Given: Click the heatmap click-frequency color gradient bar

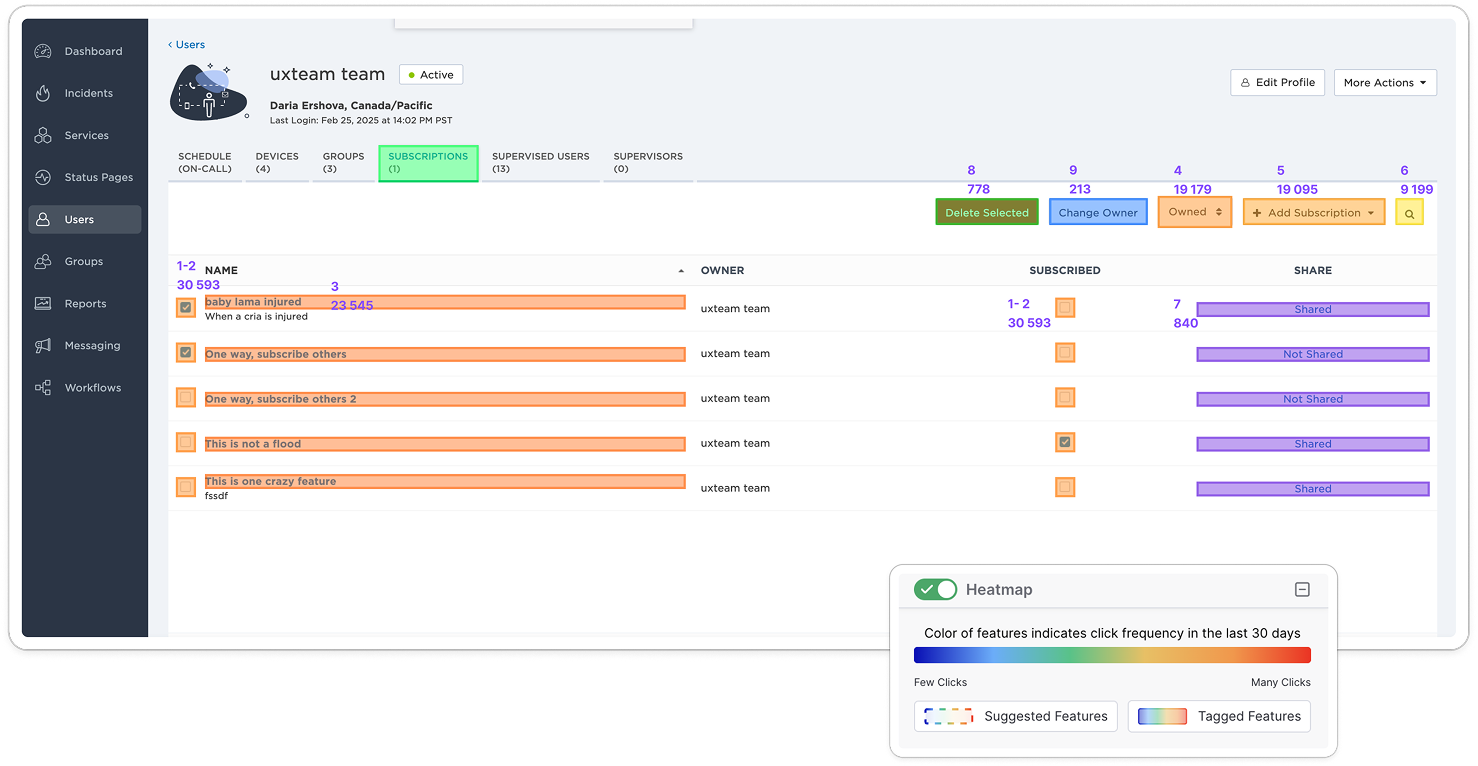Looking at the screenshot, I should pyautogui.click(x=1112, y=655).
